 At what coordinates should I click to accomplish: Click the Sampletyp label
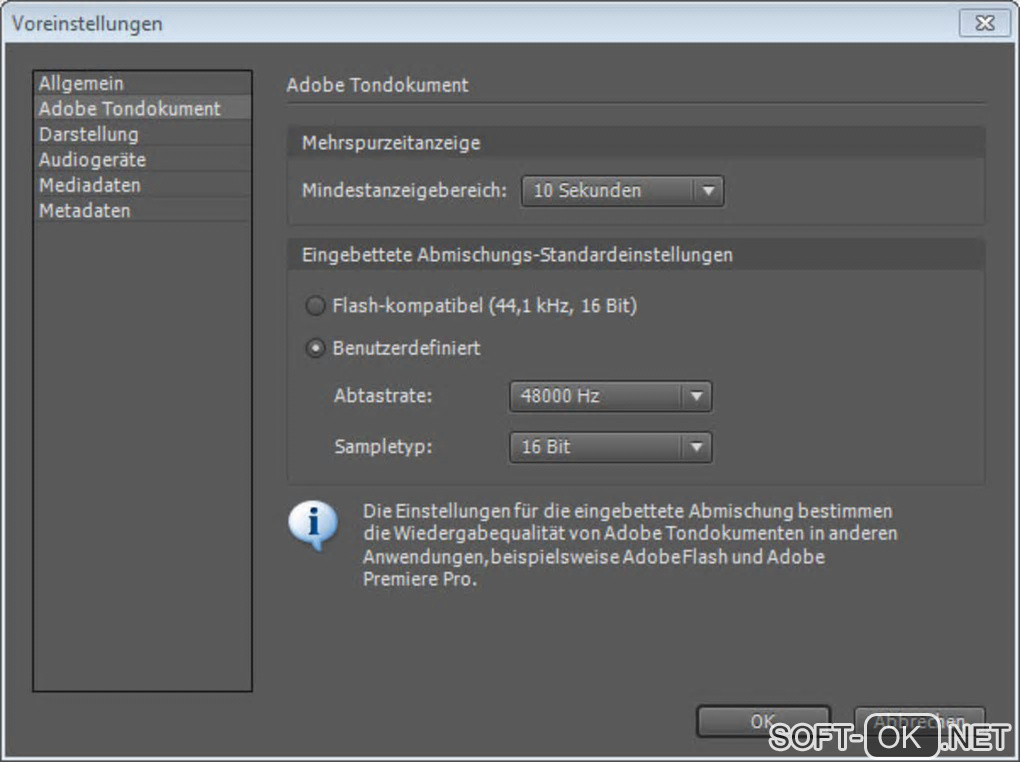(x=383, y=446)
